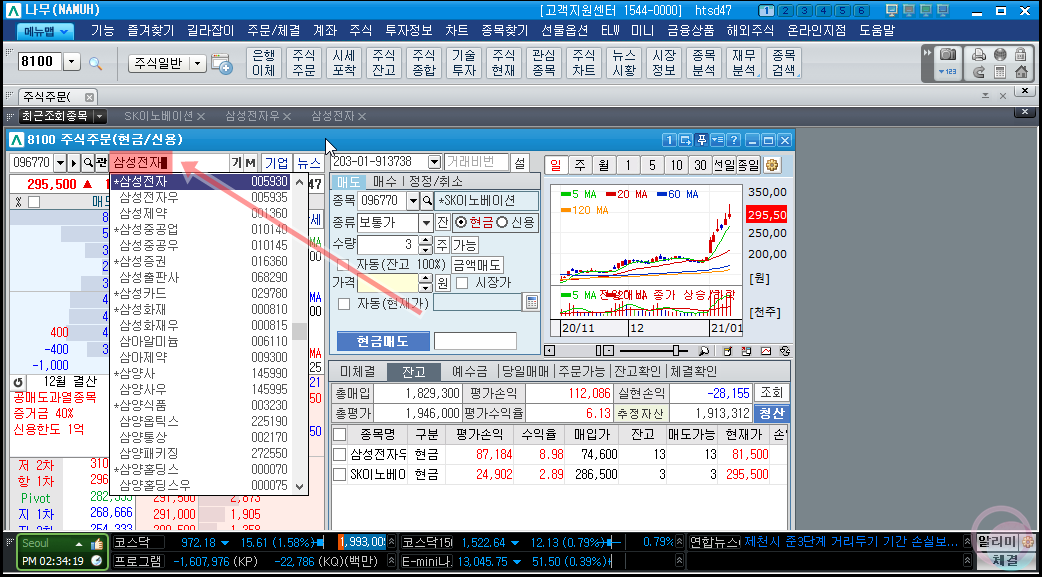Open the camera screenshot icon in the top-right toolbar
Viewport: 1042px width, 577px height.
[x=948, y=55]
